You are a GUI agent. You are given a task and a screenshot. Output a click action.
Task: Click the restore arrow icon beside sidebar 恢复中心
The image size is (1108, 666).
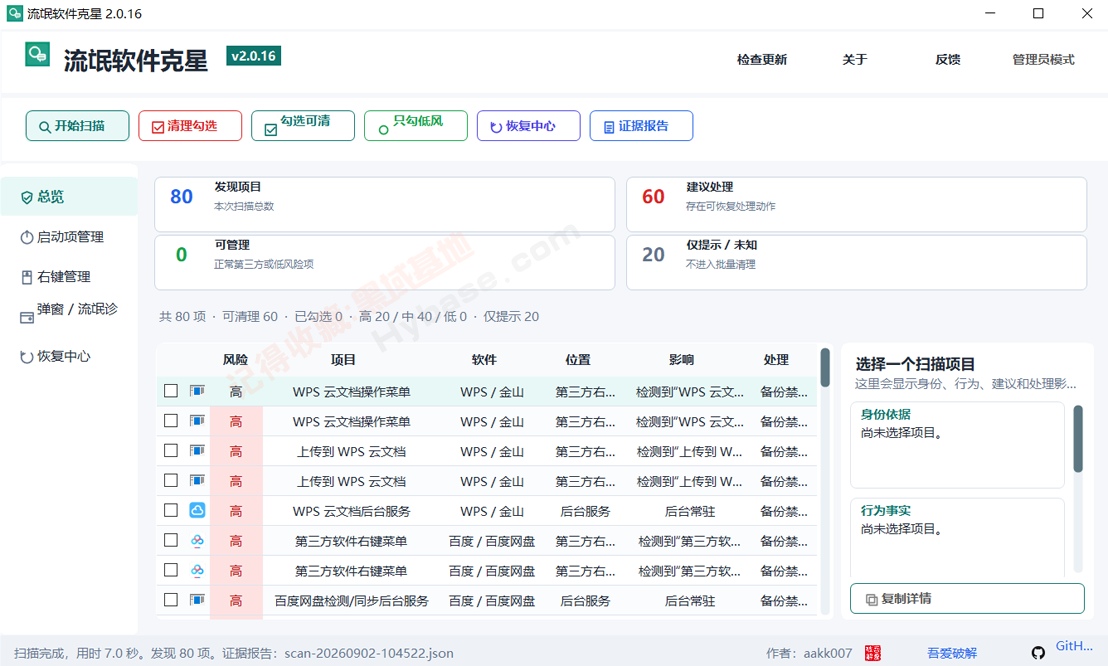pos(27,357)
